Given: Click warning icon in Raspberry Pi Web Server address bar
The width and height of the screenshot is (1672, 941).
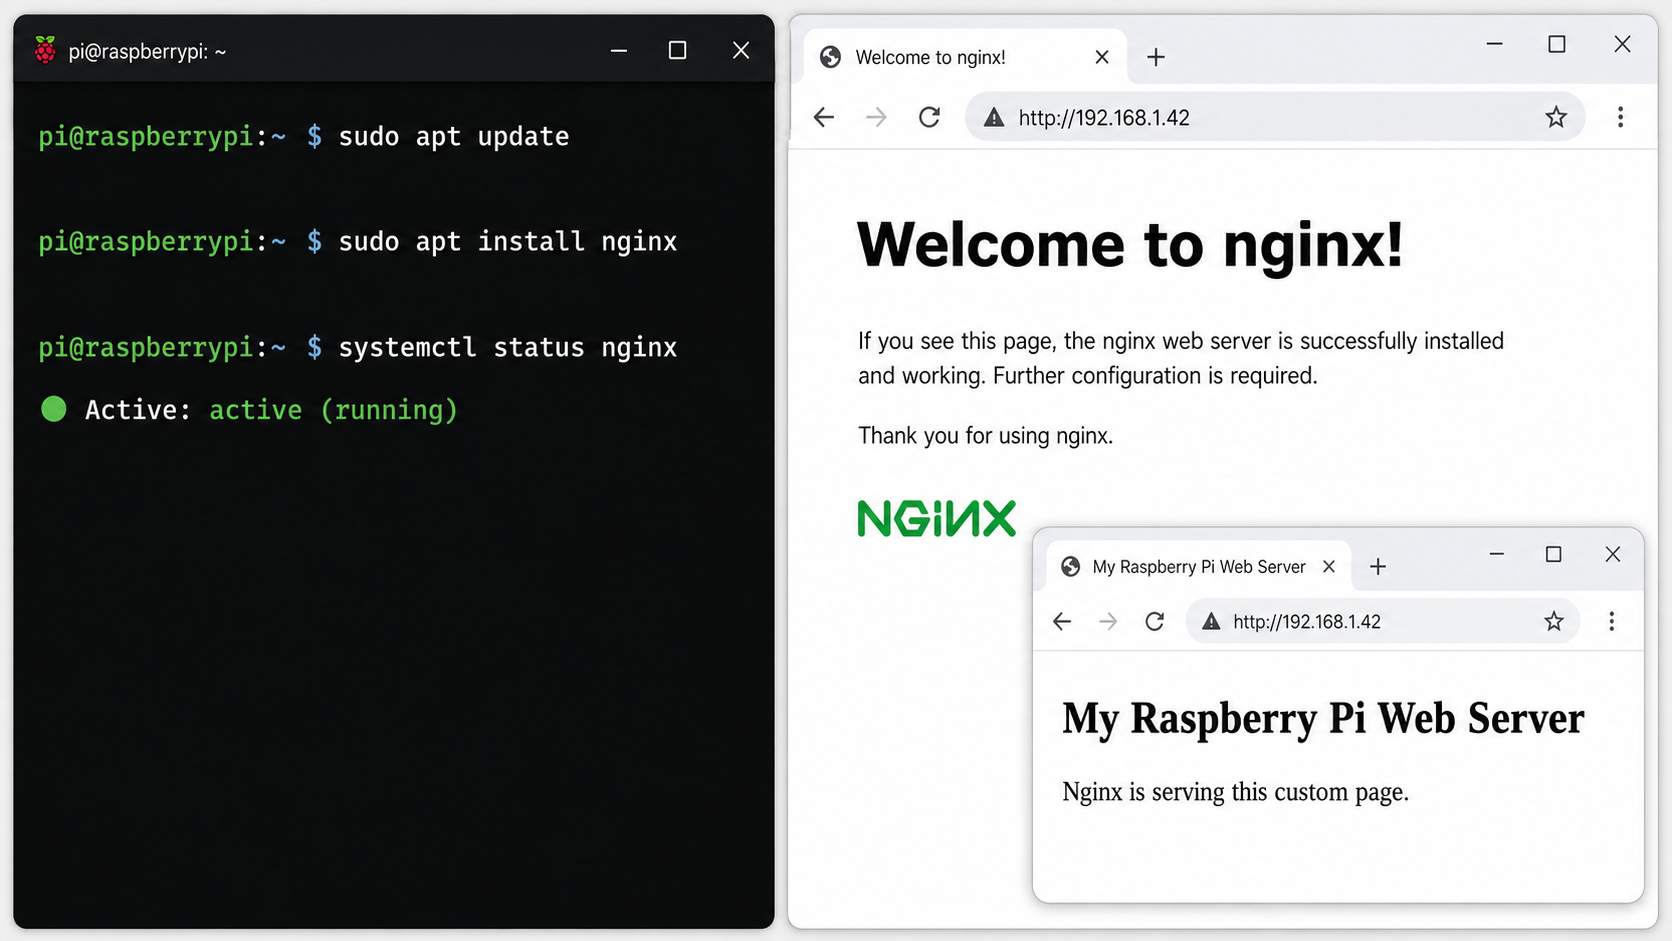Looking at the screenshot, I should pyautogui.click(x=1211, y=622).
